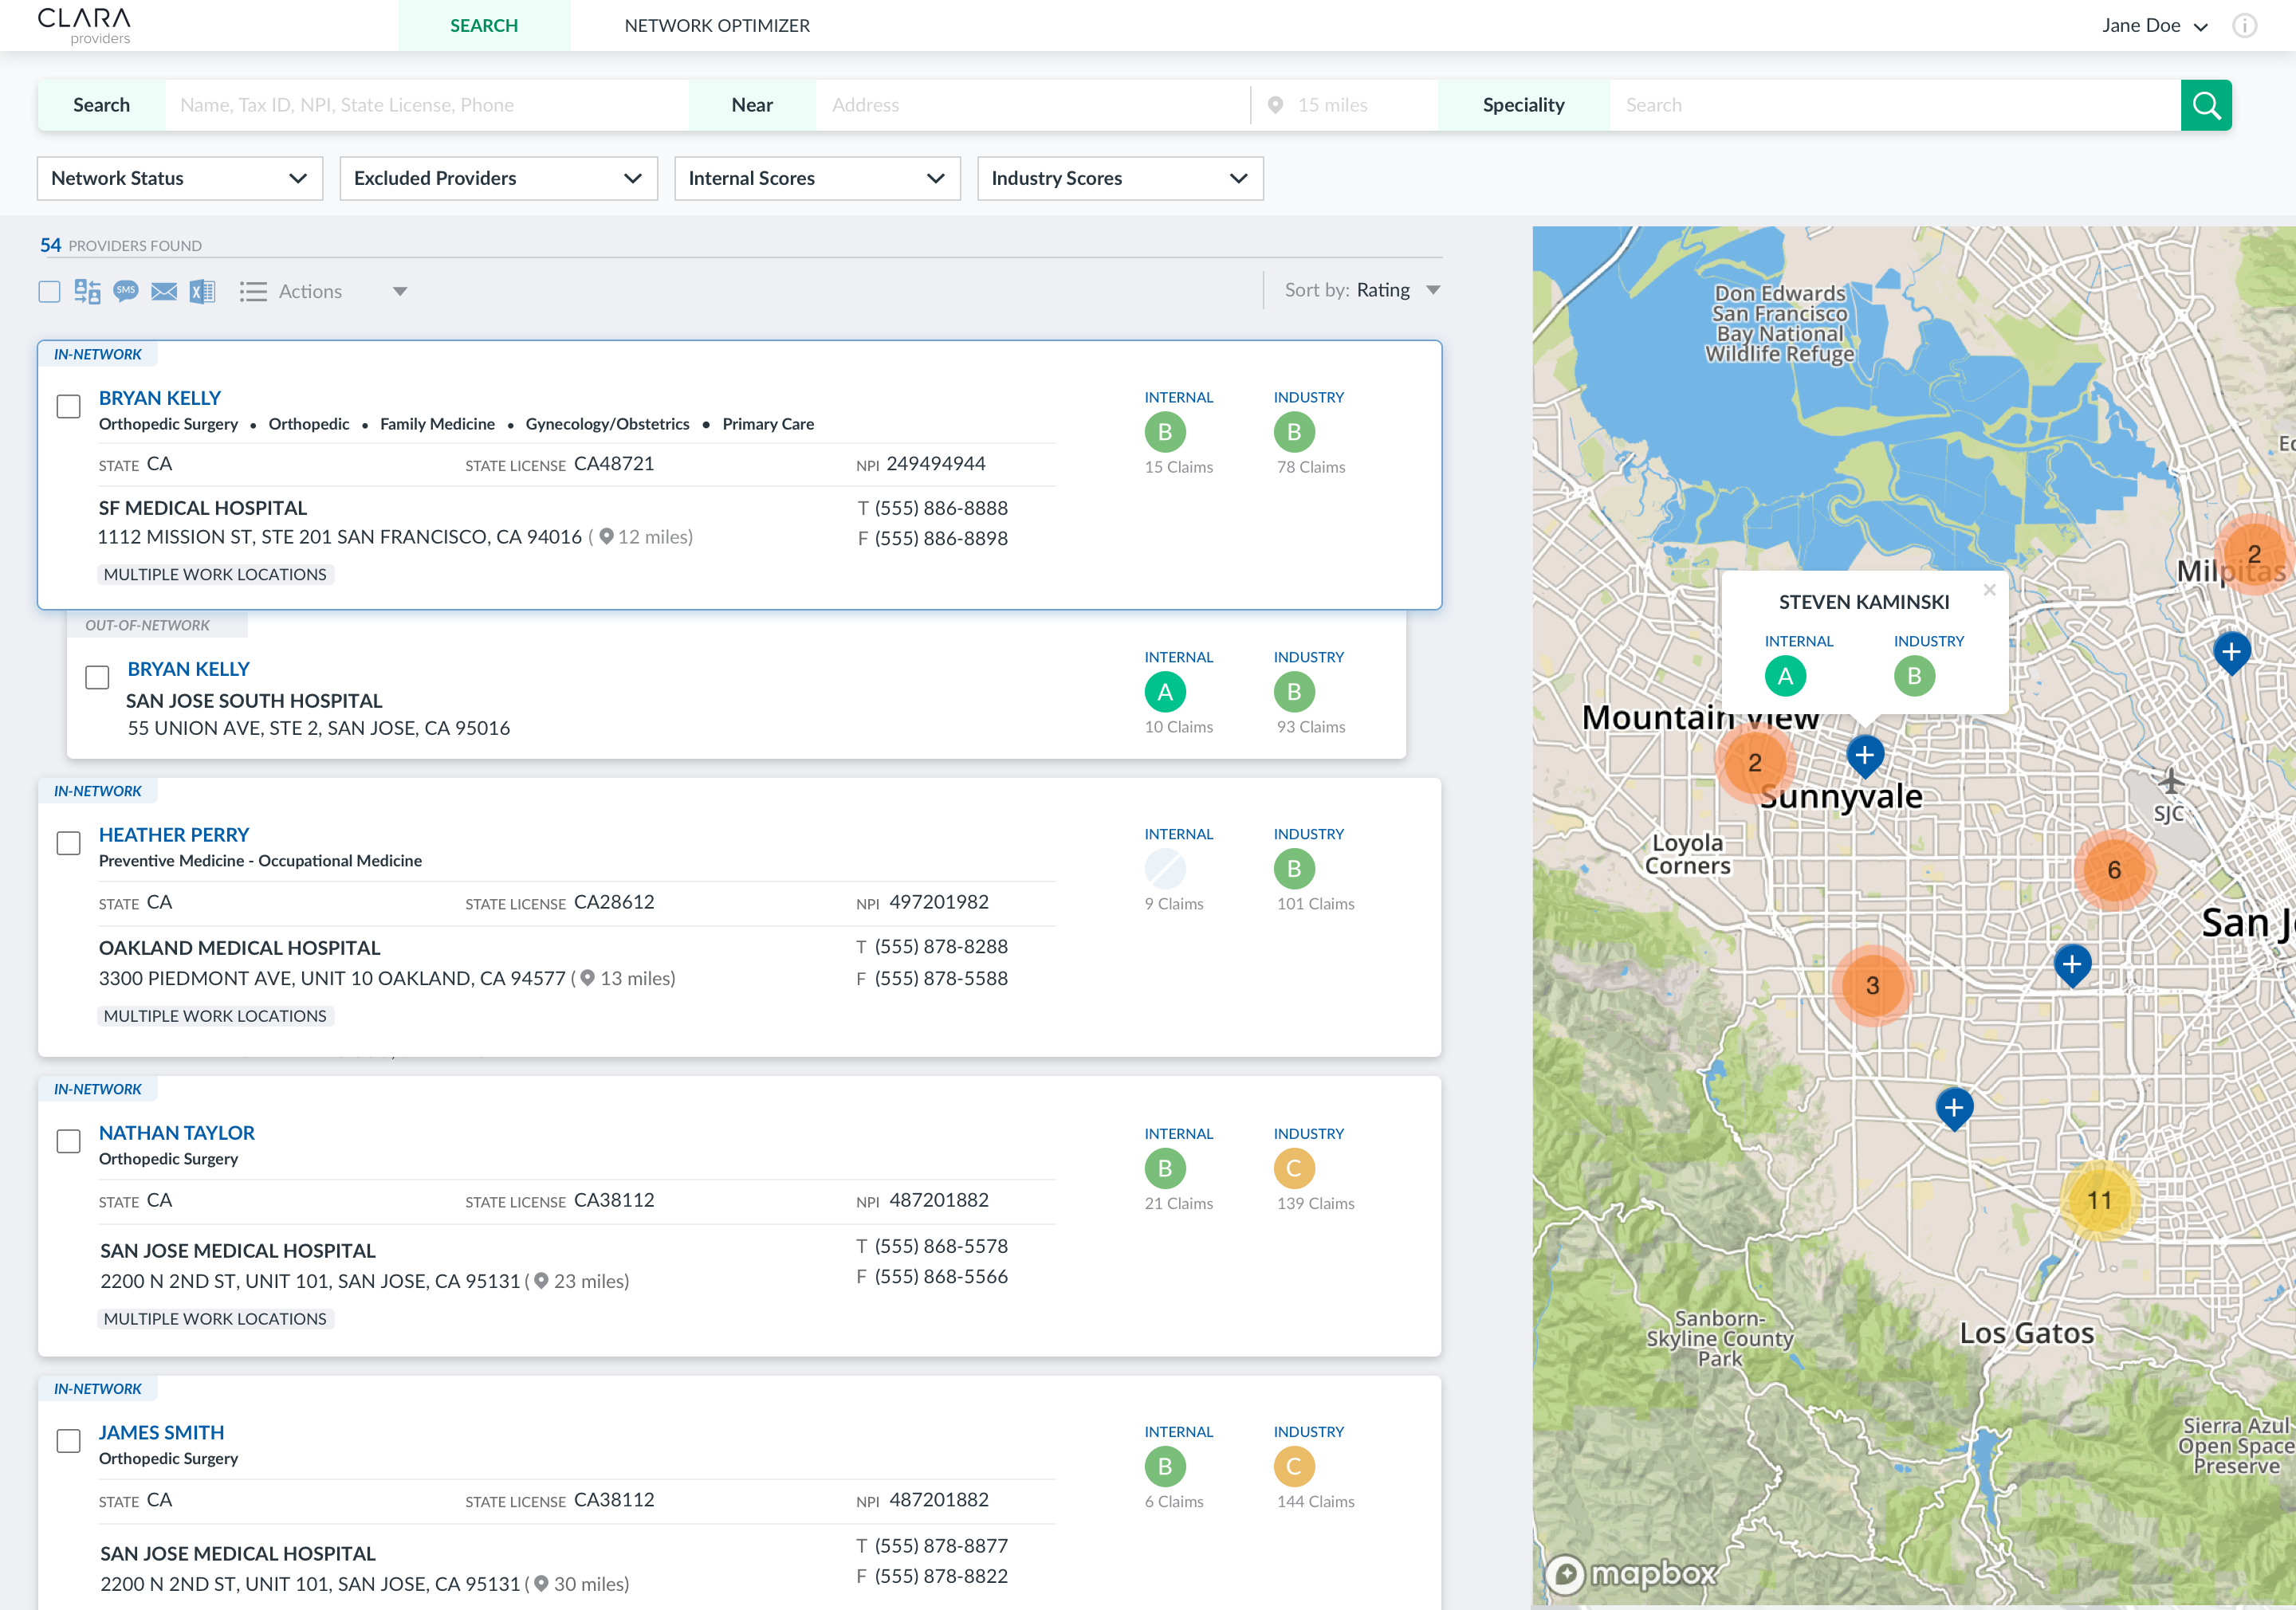
Task: Select the Nathan Taylor checkbox
Action: click(69, 1142)
